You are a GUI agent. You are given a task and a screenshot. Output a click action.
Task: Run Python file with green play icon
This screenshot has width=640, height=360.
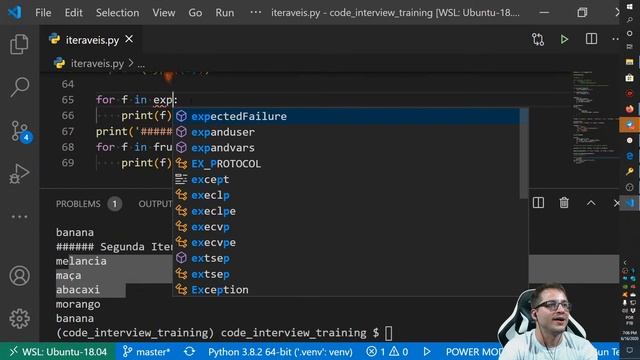564,40
